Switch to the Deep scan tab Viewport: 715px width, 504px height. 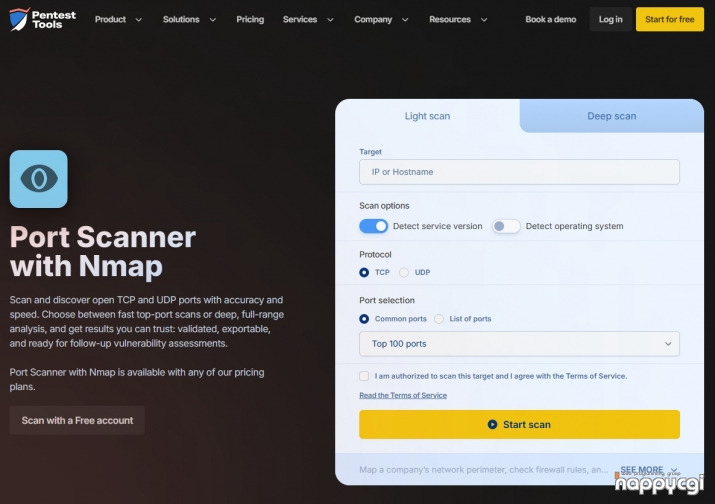(x=611, y=116)
